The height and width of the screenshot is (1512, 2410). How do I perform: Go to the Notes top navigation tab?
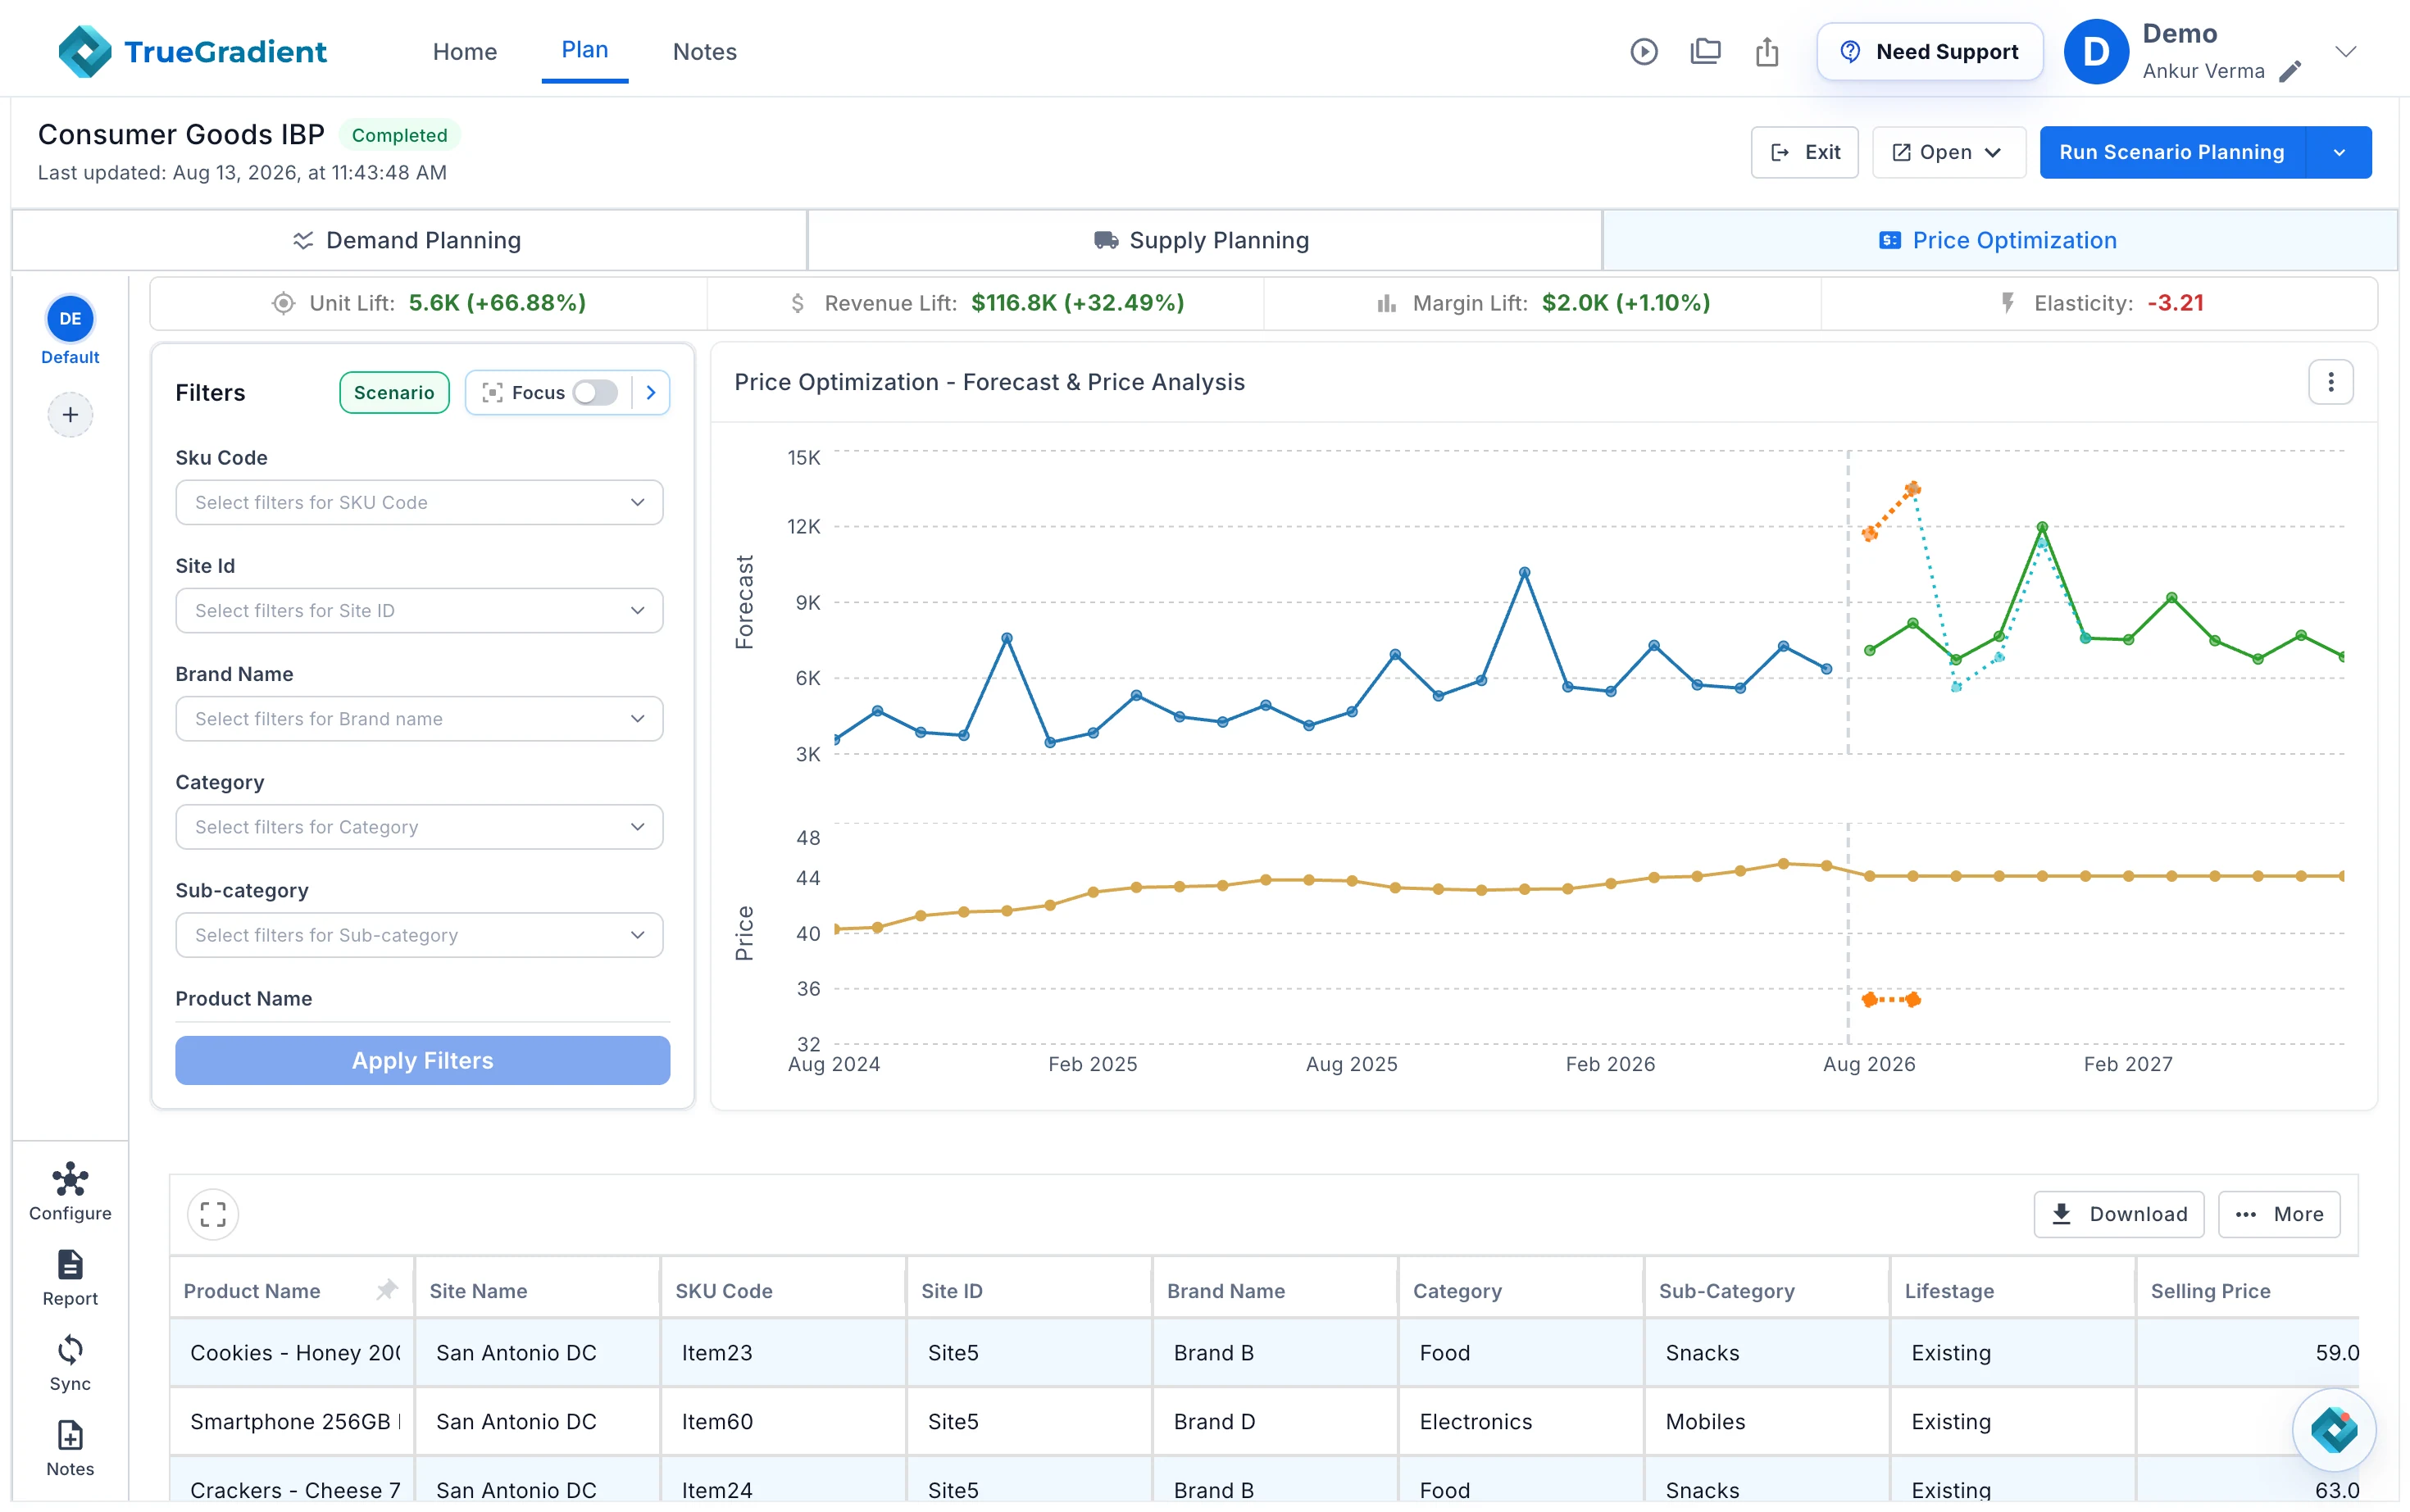pos(704,51)
